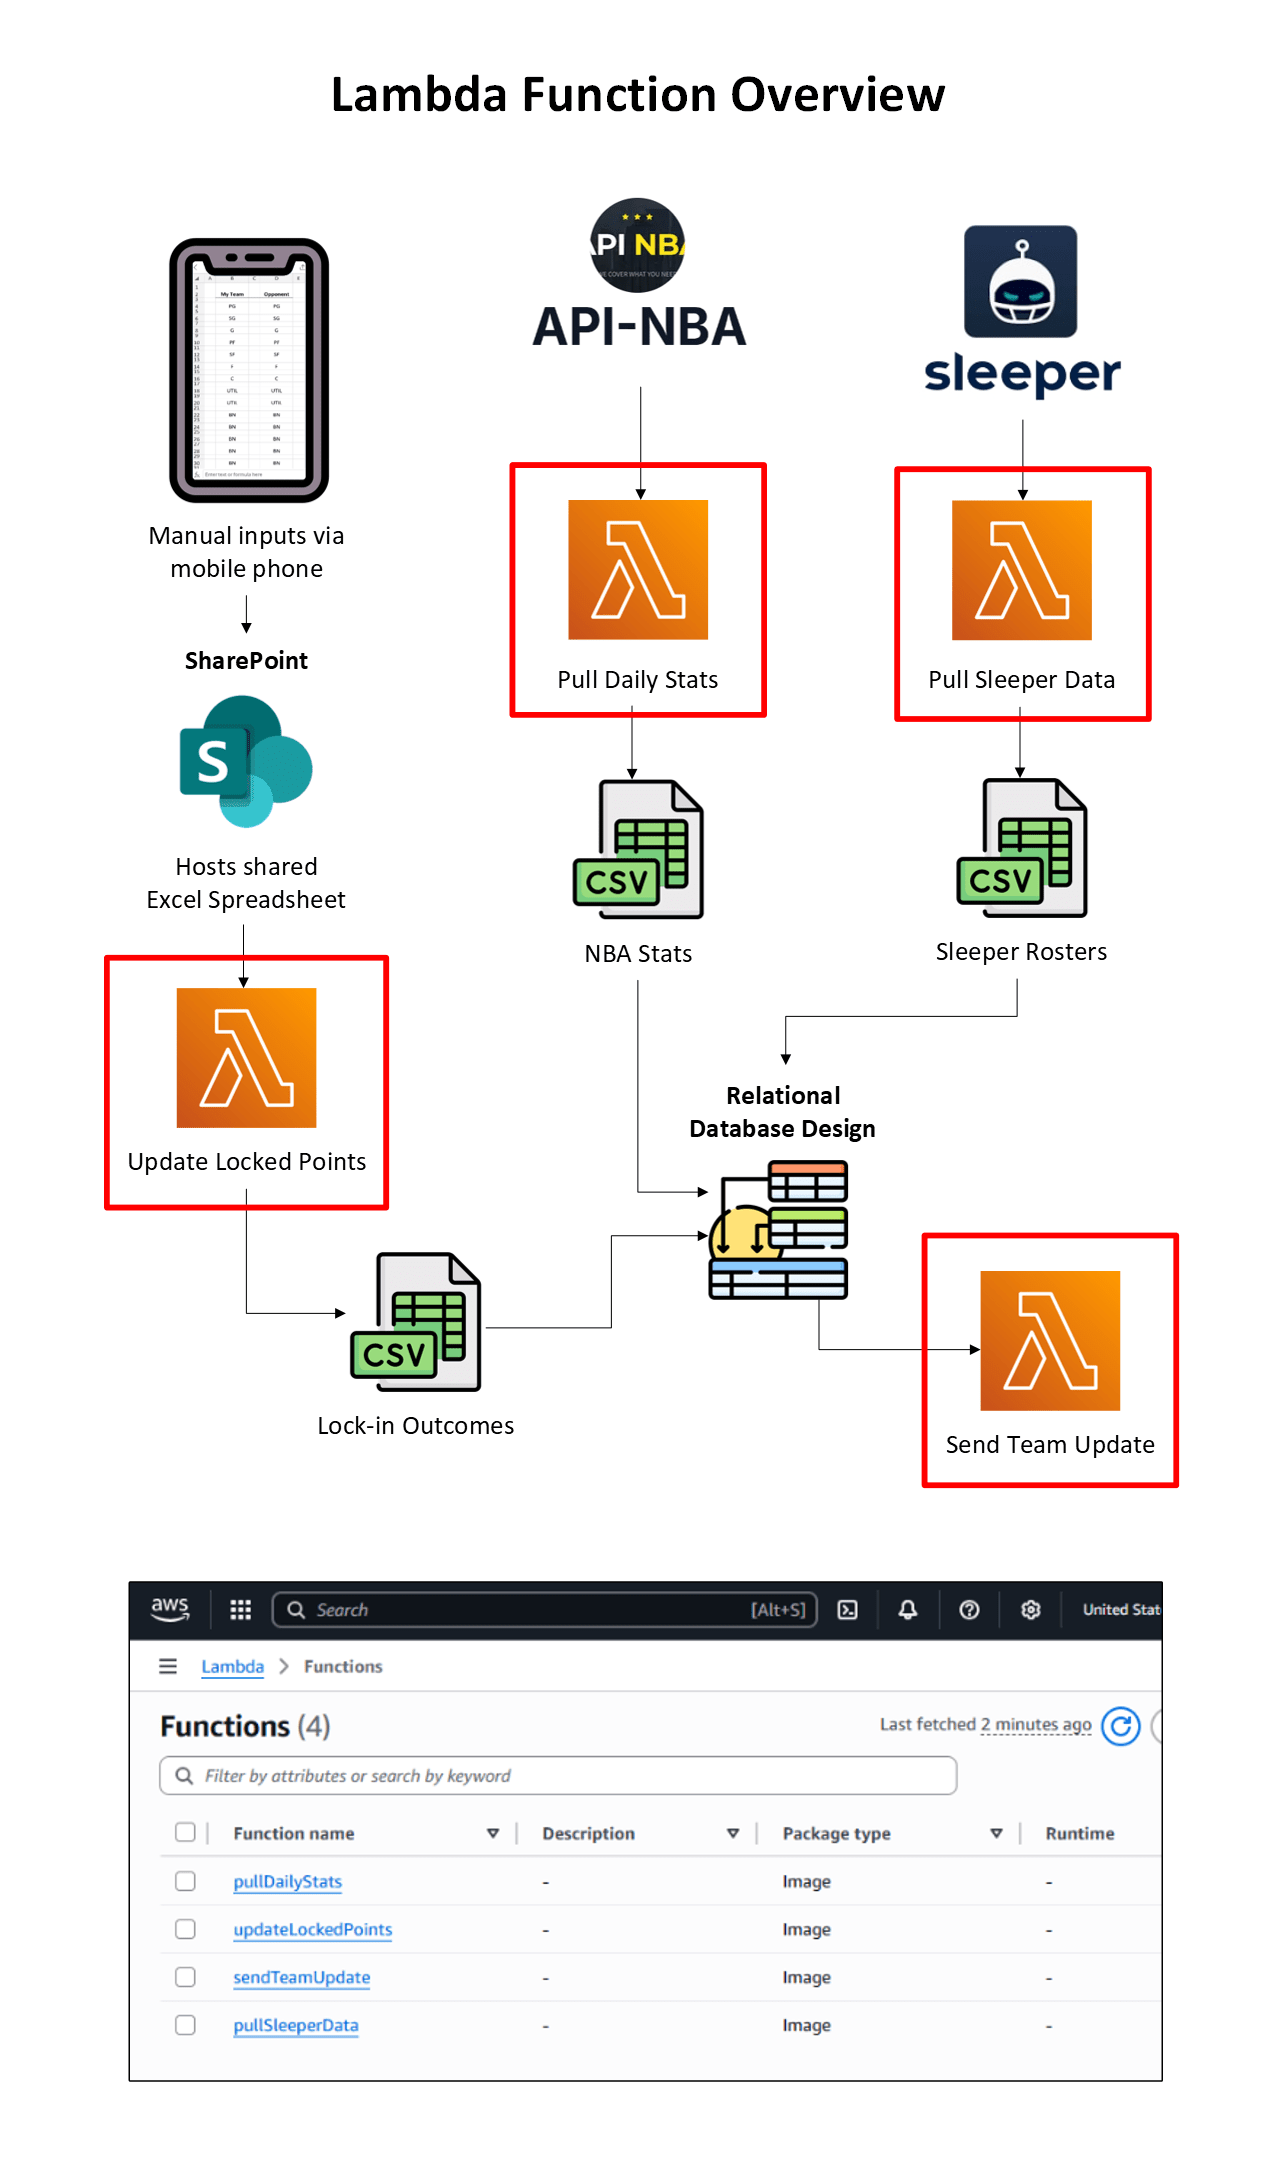Screen dimensions: 1276x2166
Task: Go to the Lambda breadcrumb link
Action: [x=232, y=1666]
